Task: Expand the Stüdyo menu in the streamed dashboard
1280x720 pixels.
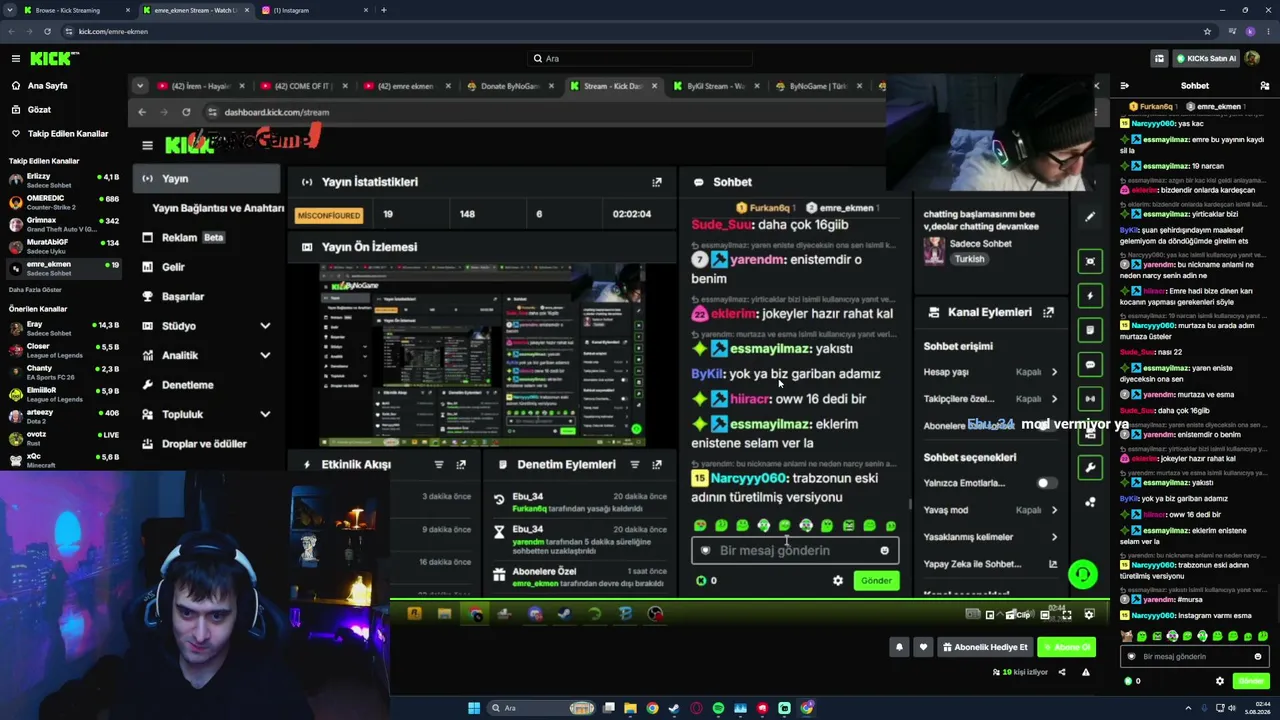Action: point(265,326)
